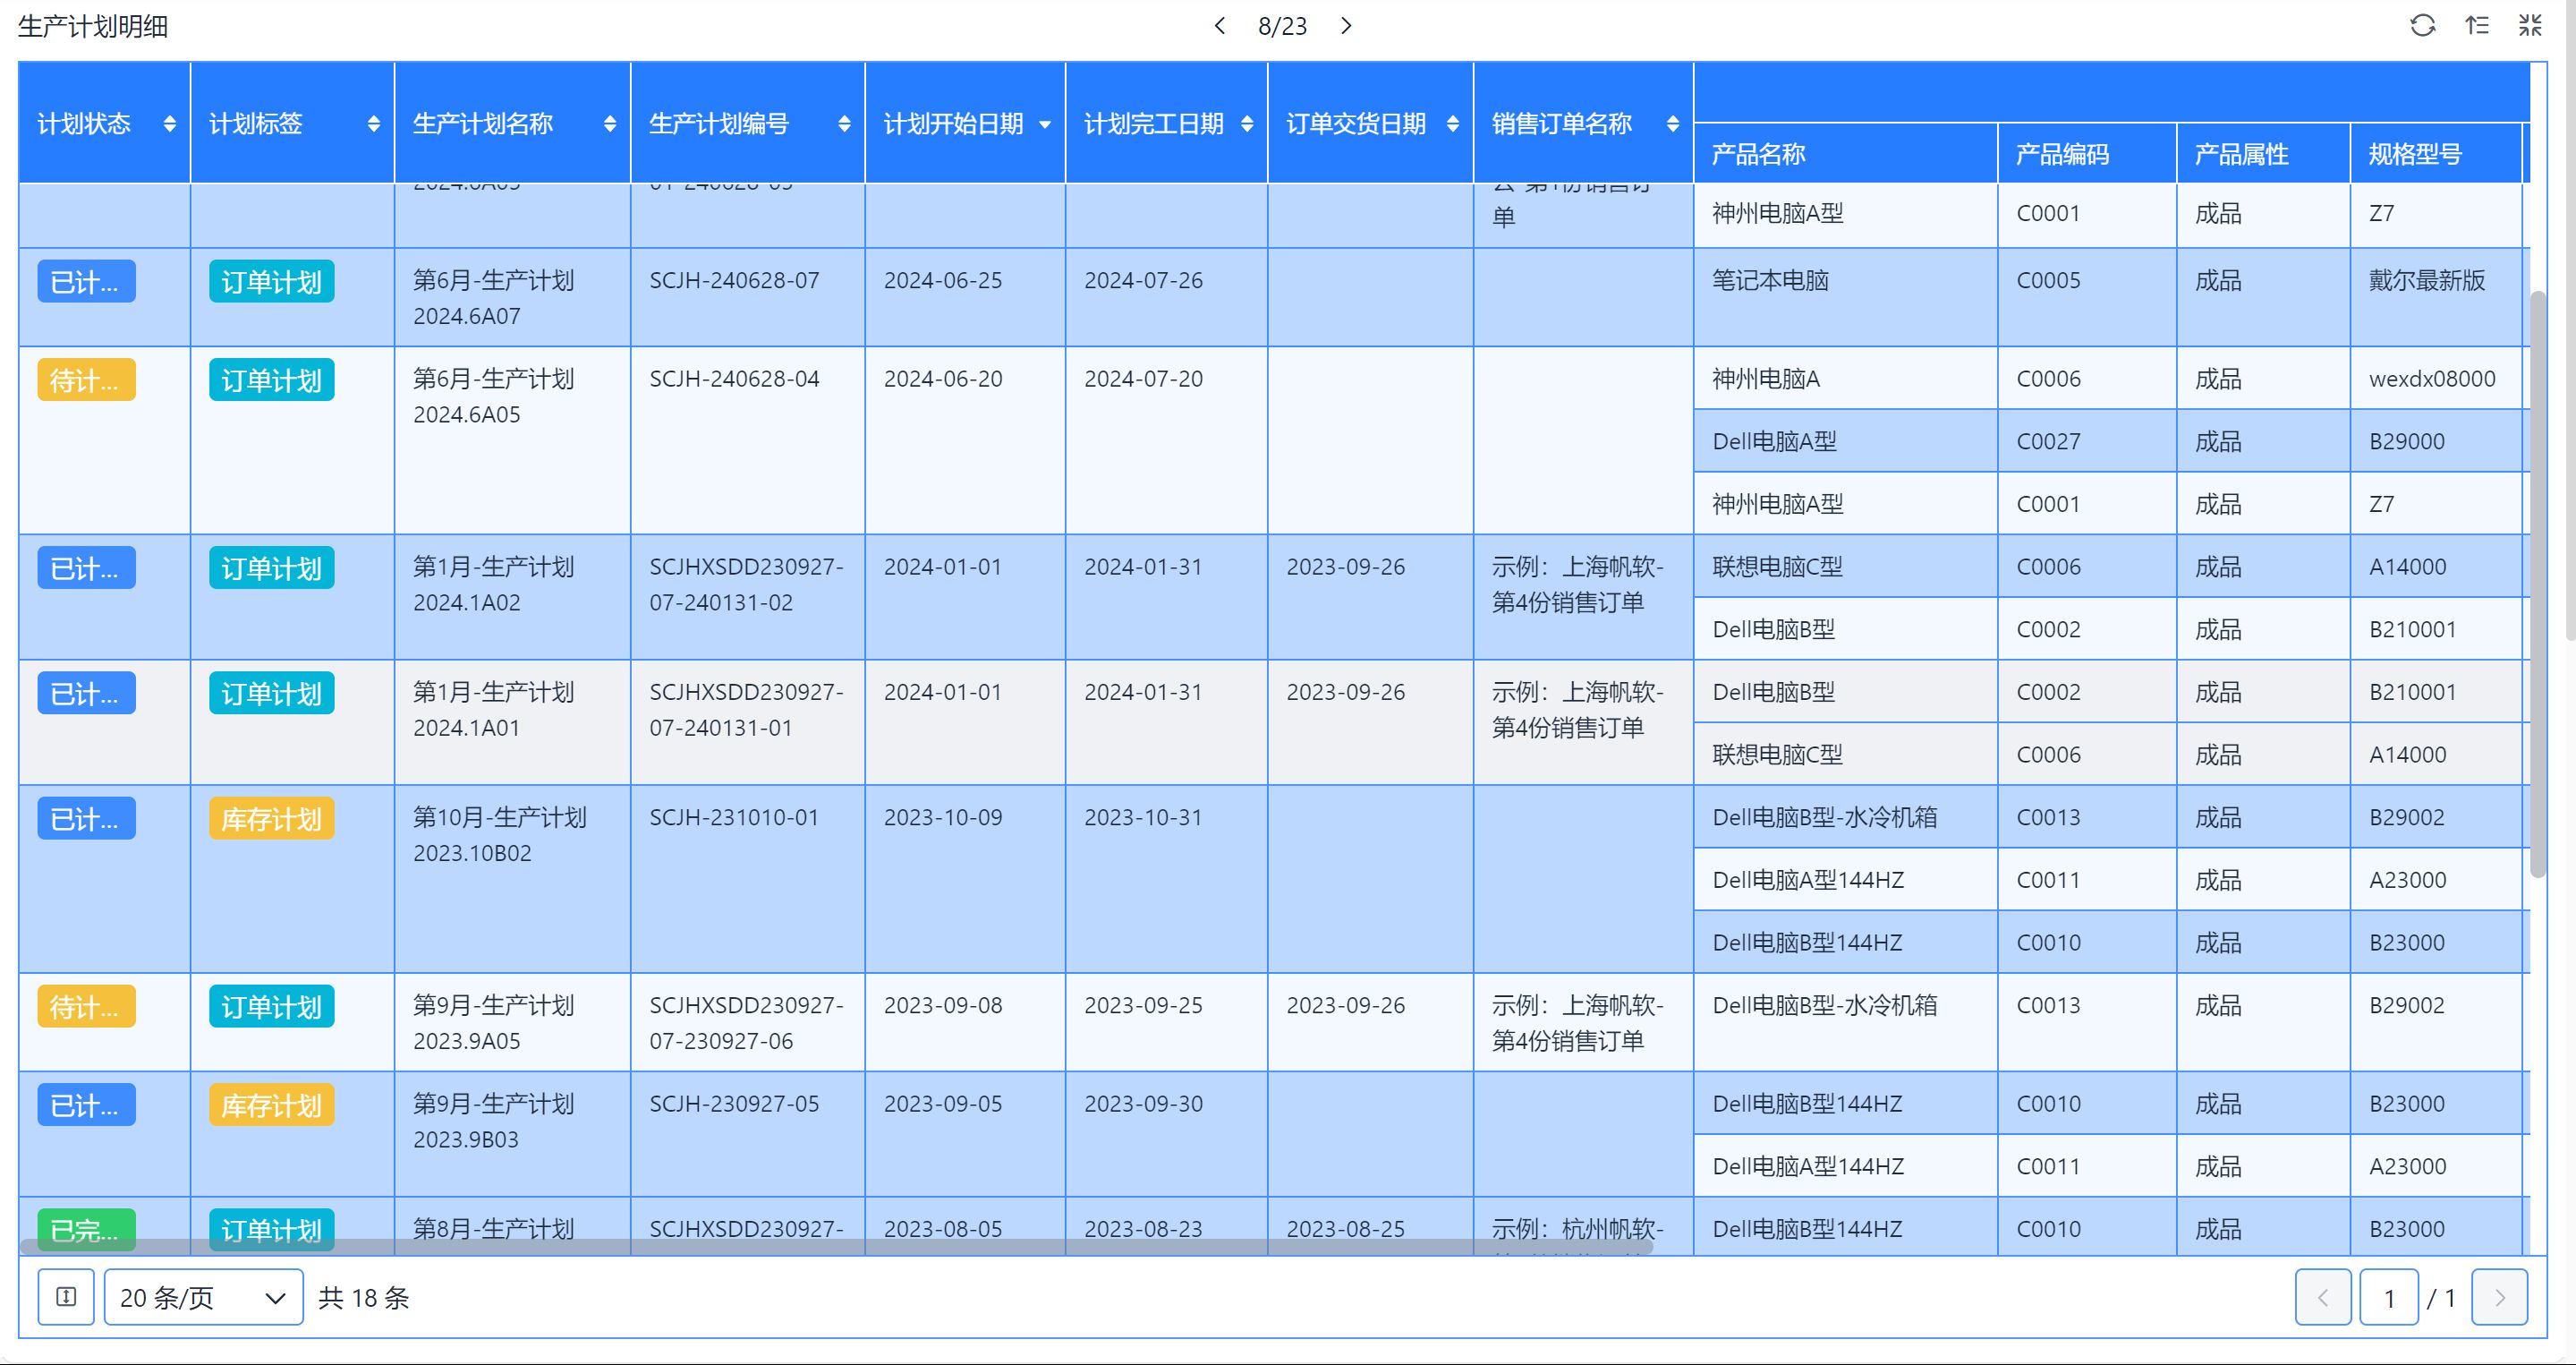Open the 20 条/页 page size dropdown

click(x=203, y=1297)
